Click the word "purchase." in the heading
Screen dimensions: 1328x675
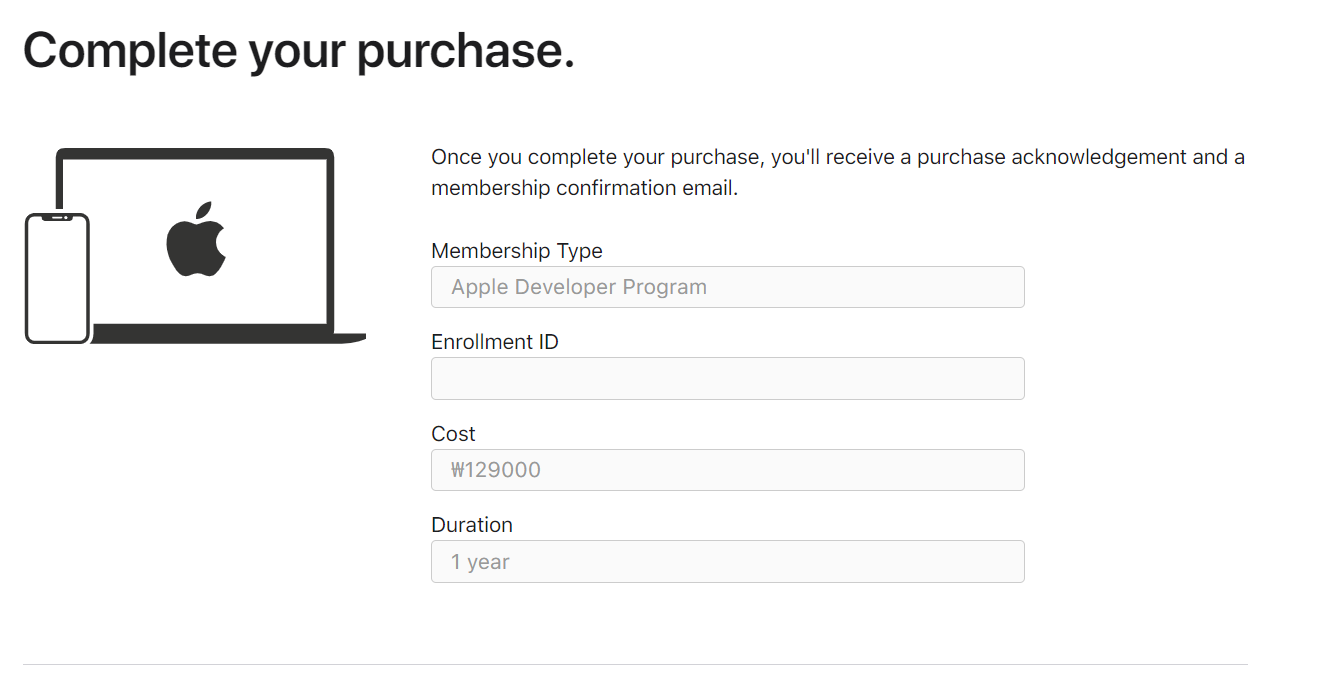(466, 52)
